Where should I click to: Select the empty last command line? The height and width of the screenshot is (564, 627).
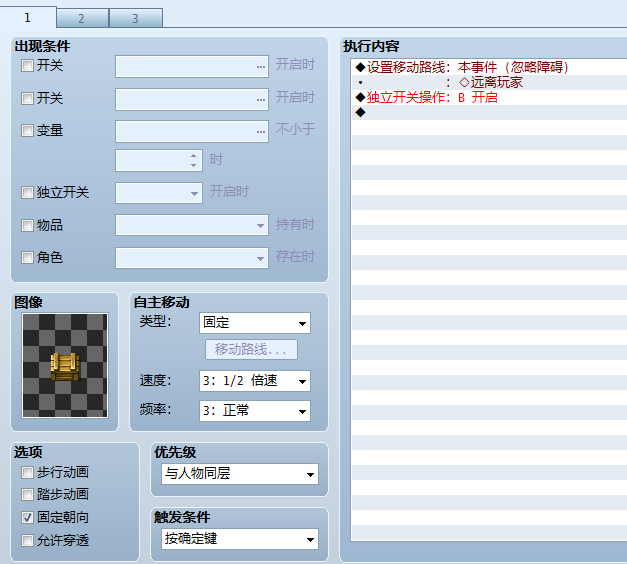(489, 112)
